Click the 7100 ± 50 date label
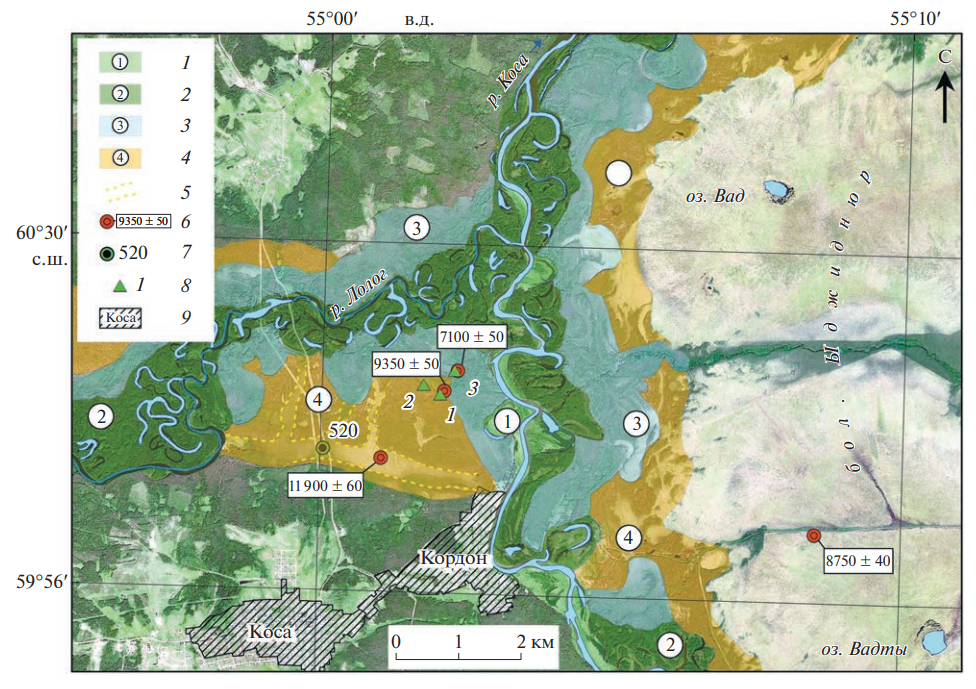Viewport: 976px width, 689px height. pos(474,339)
